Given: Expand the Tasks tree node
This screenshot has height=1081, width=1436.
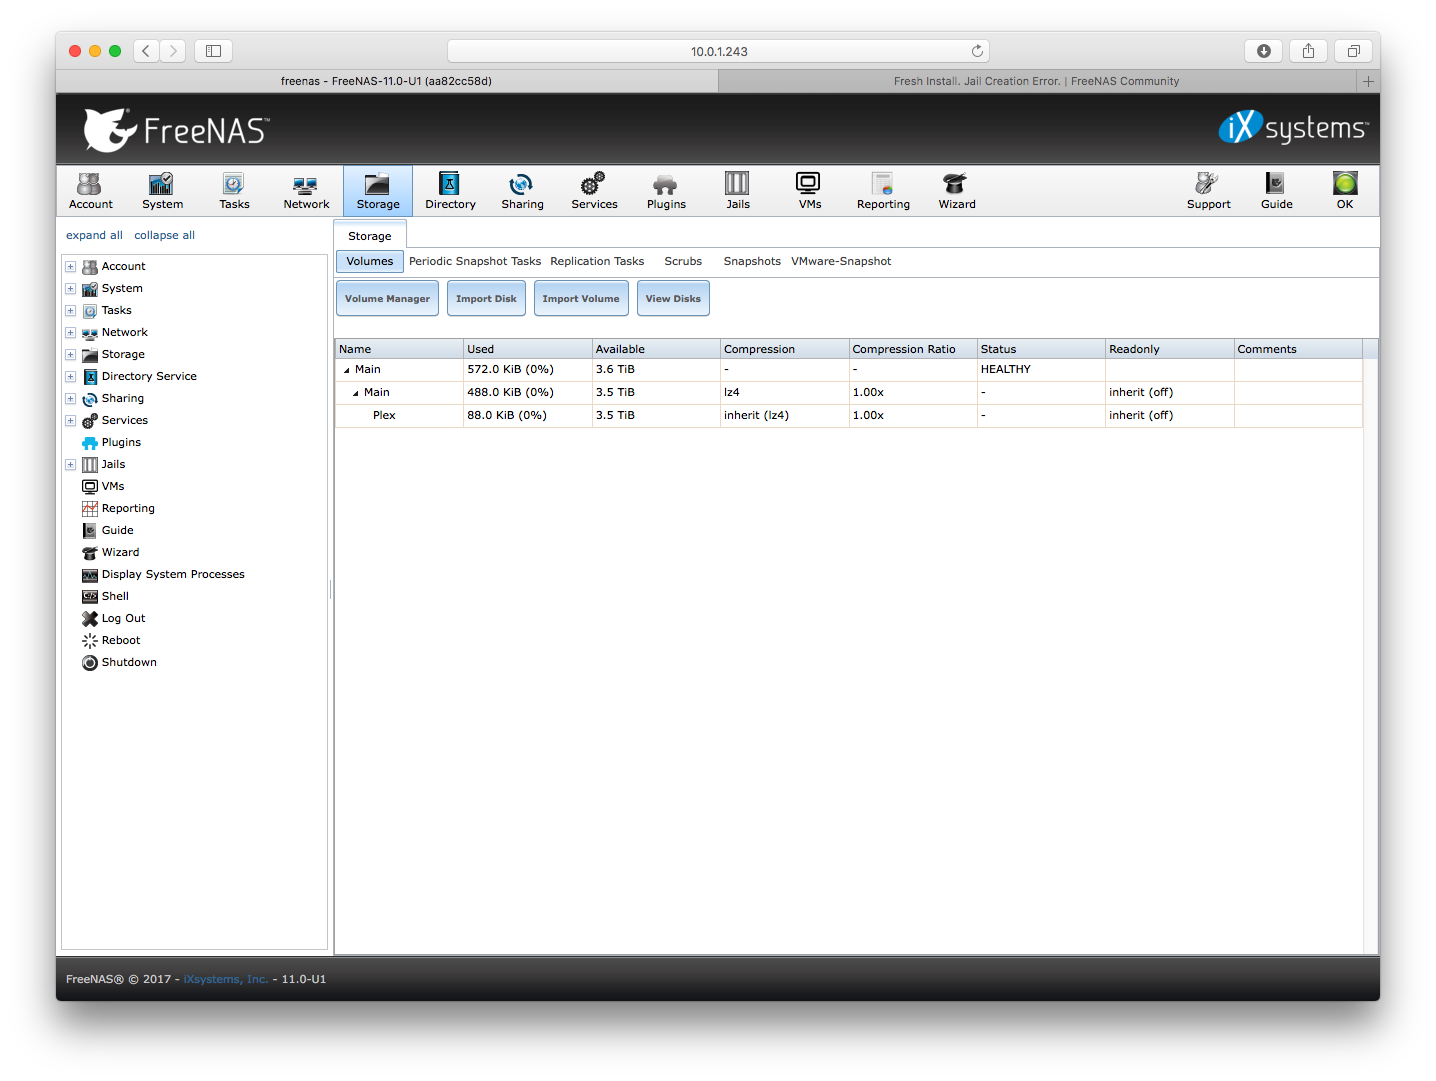Looking at the screenshot, I should 71,311.
